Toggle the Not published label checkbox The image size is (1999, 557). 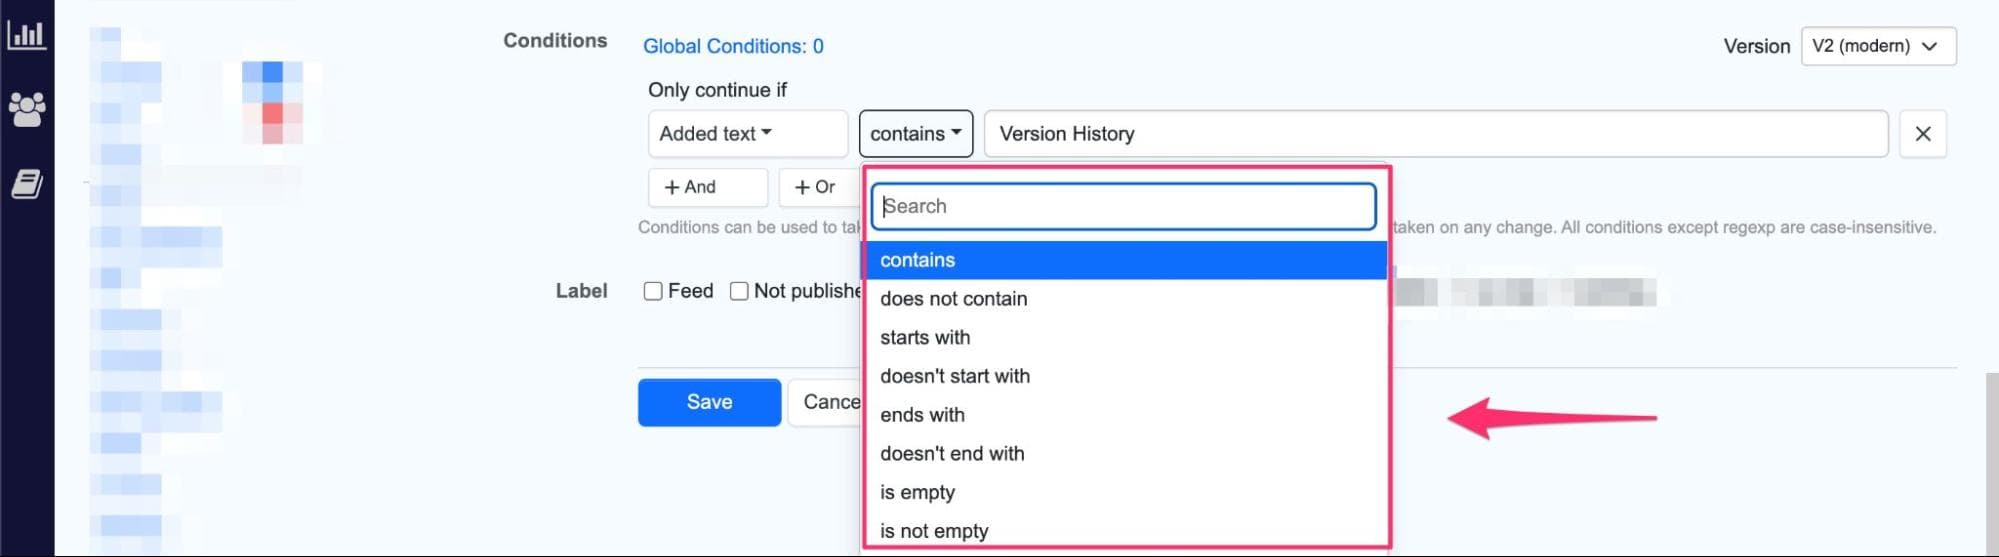pyautogui.click(x=739, y=291)
